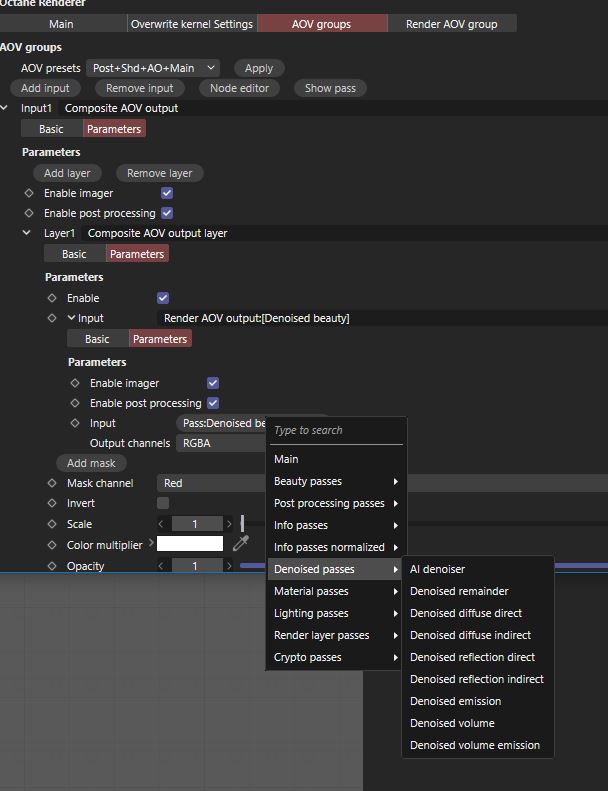Image resolution: width=608 pixels, height=791 pixels.
Task: Click the white Color multiplier swatch
Action: point(190,543)
